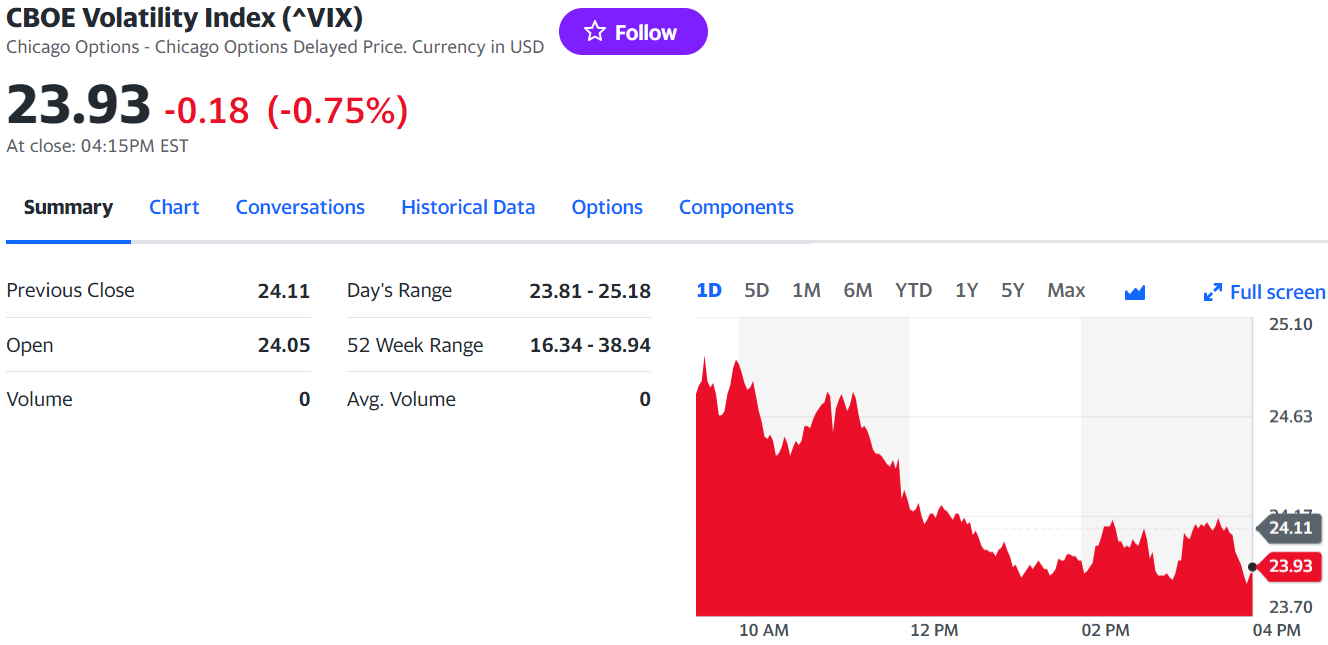The height and width of the screenshot is (645, 1328).
Task: Select the 1D chart range
Action: pyautogui.click(x=709, y=290)
